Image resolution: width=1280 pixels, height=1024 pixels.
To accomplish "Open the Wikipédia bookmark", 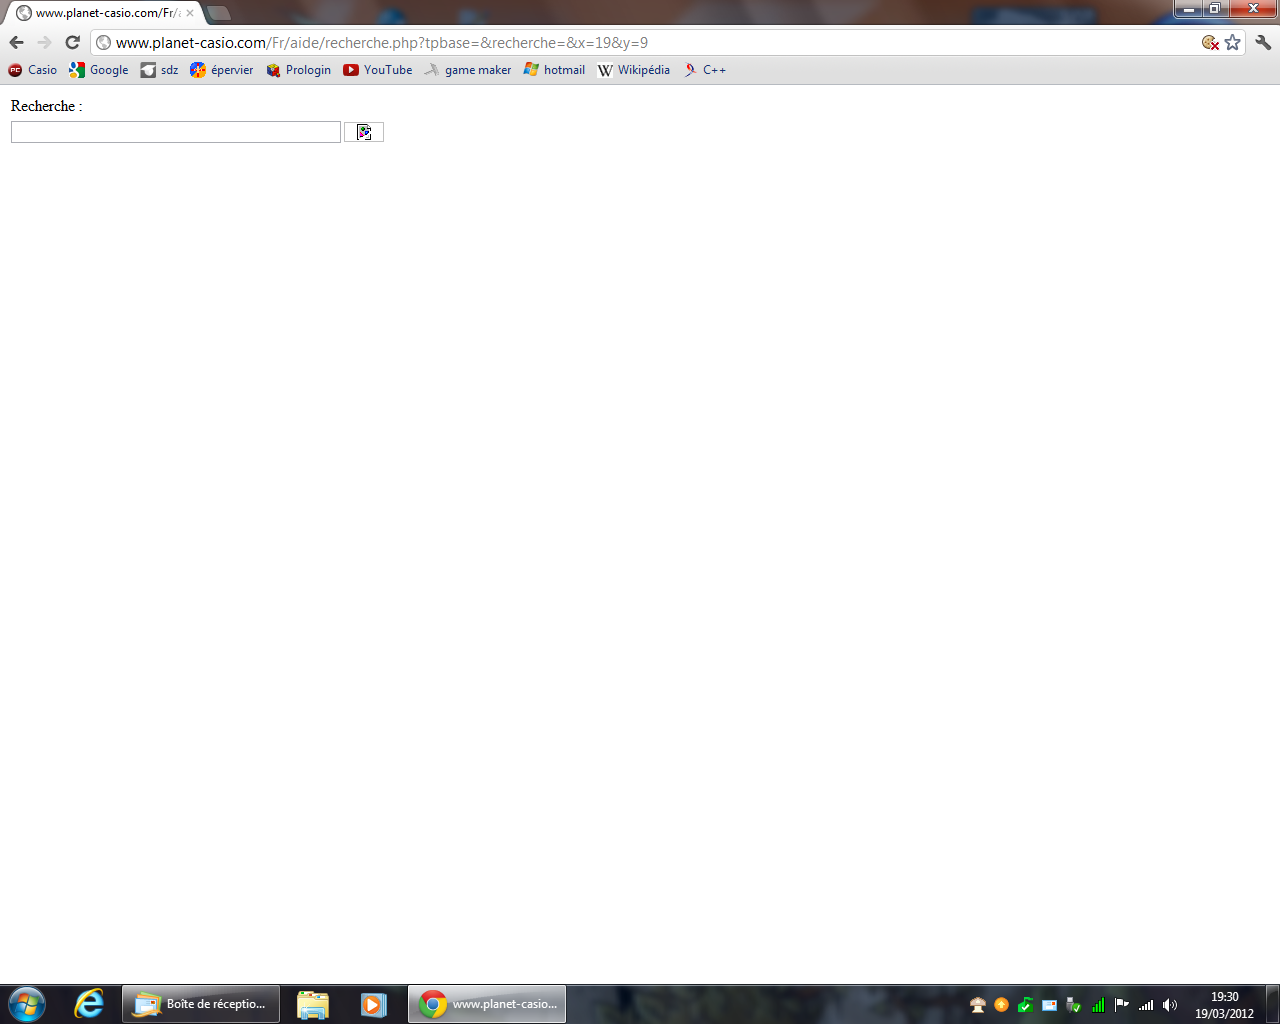I will pos(634,70).
